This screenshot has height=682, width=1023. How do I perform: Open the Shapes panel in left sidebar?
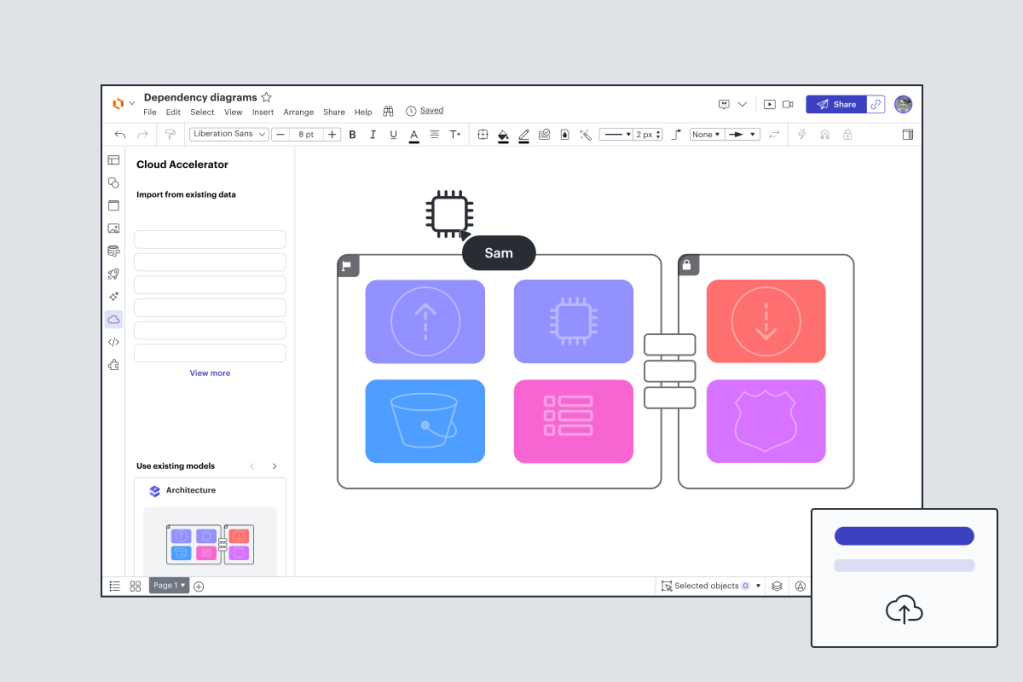coord(114,183)
